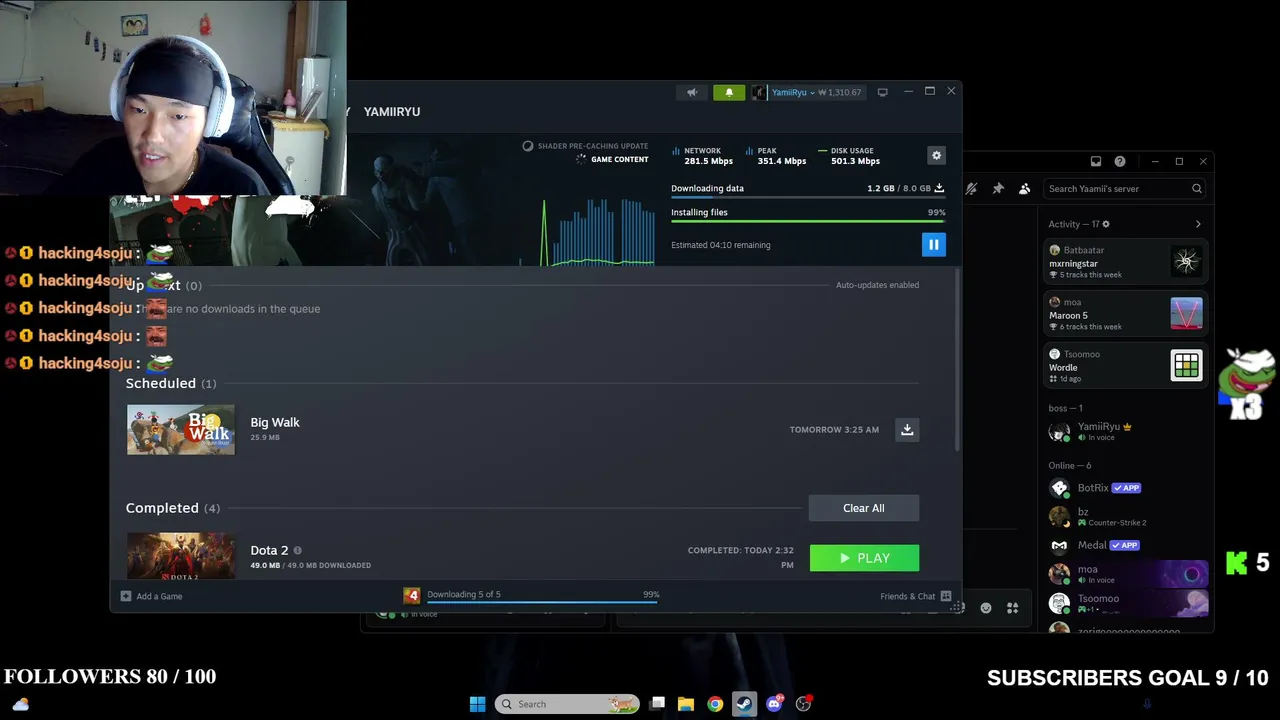Open OBS Studio from the taskbar
The image size is (1280, 720).
tap(803, 704)
